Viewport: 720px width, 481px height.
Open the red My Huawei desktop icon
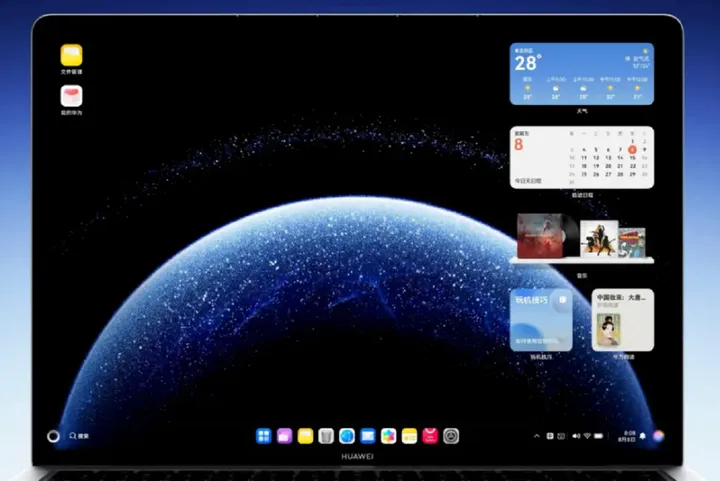coord(71,96)
